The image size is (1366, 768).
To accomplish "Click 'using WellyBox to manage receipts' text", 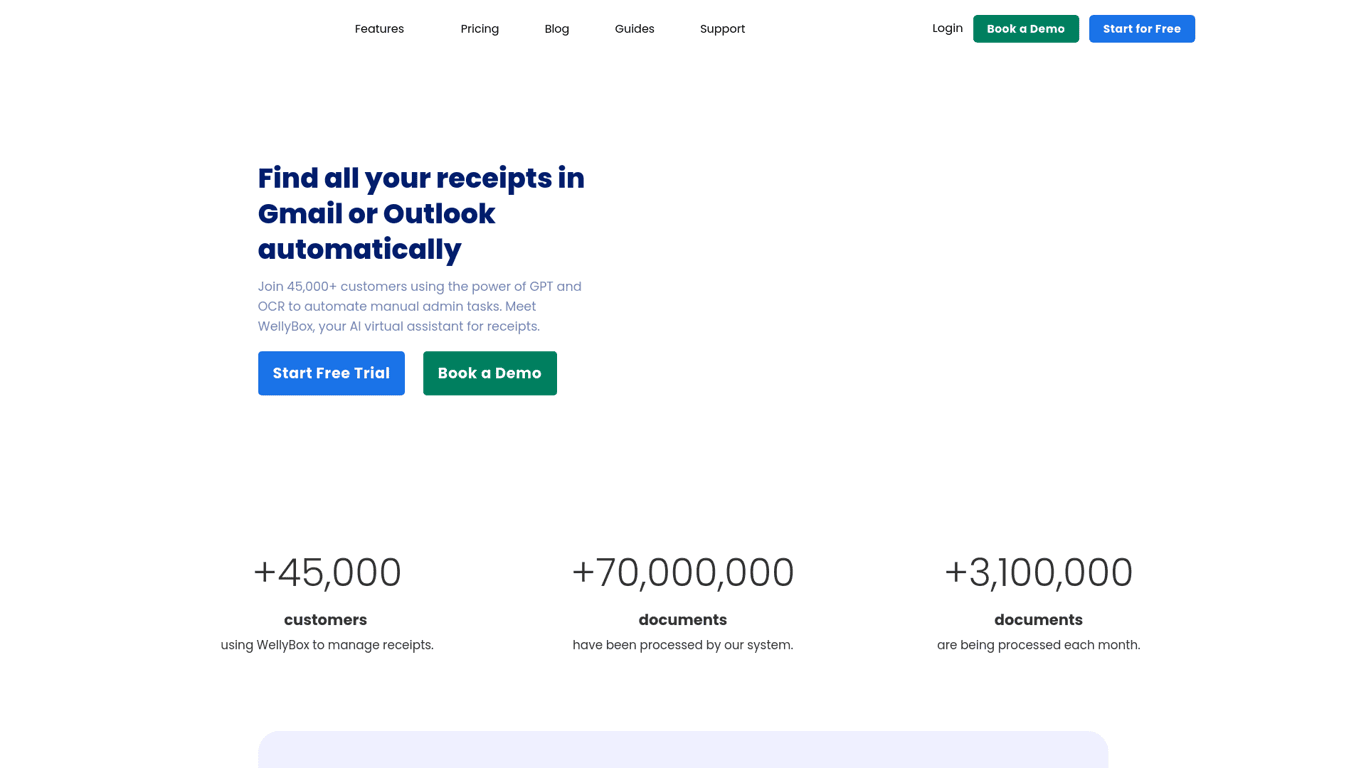I will (x=327, y=645).
